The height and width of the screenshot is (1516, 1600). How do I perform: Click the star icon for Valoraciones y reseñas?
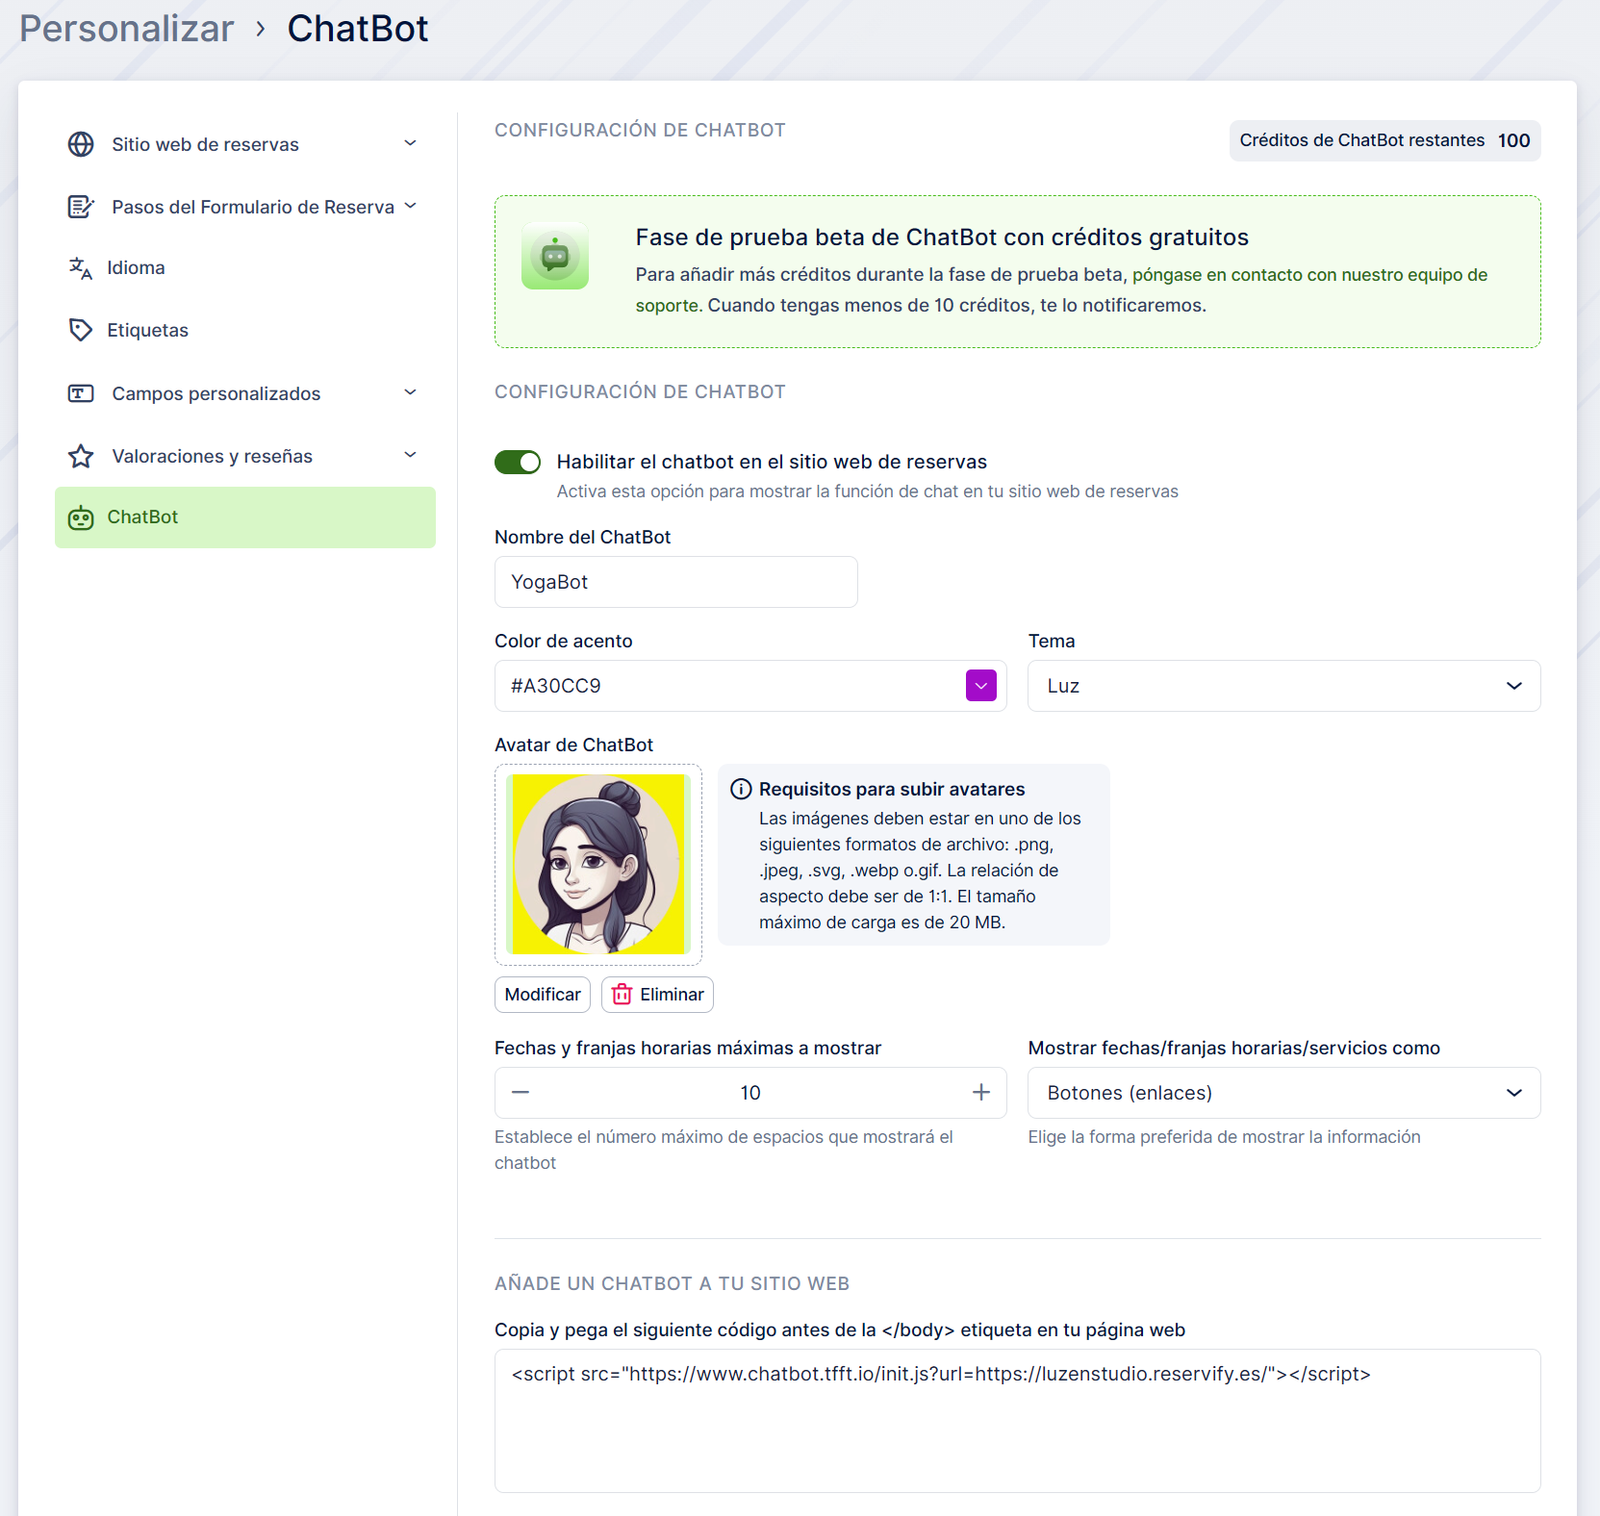pyautogui.click(x=81, y=456)
